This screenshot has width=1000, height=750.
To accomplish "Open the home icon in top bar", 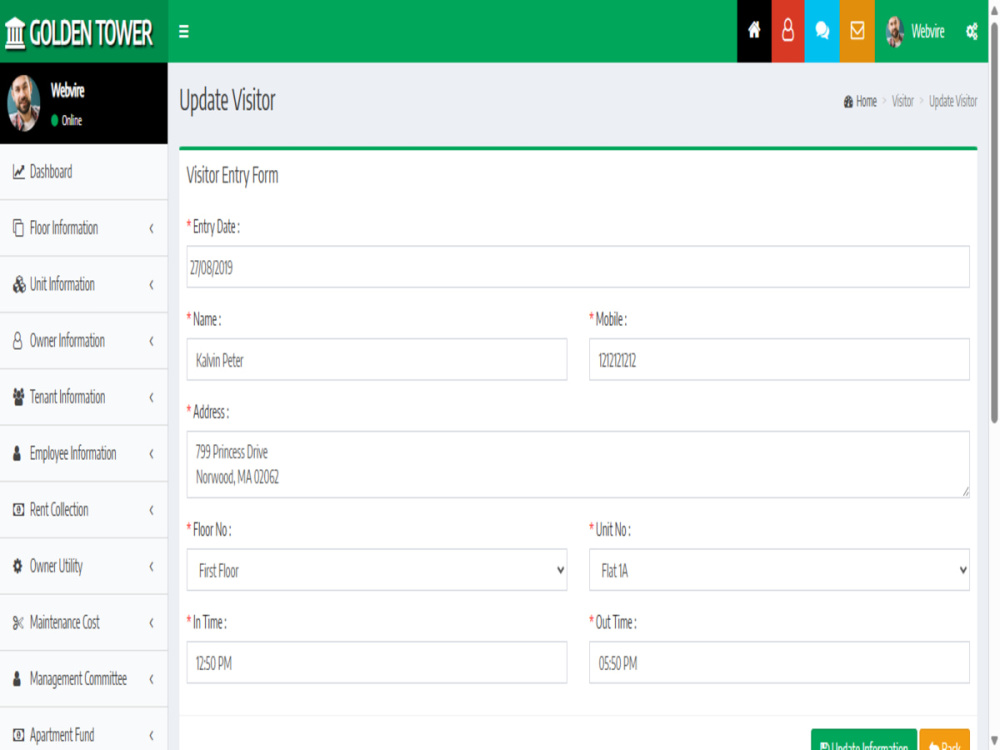I will (754, 31).
